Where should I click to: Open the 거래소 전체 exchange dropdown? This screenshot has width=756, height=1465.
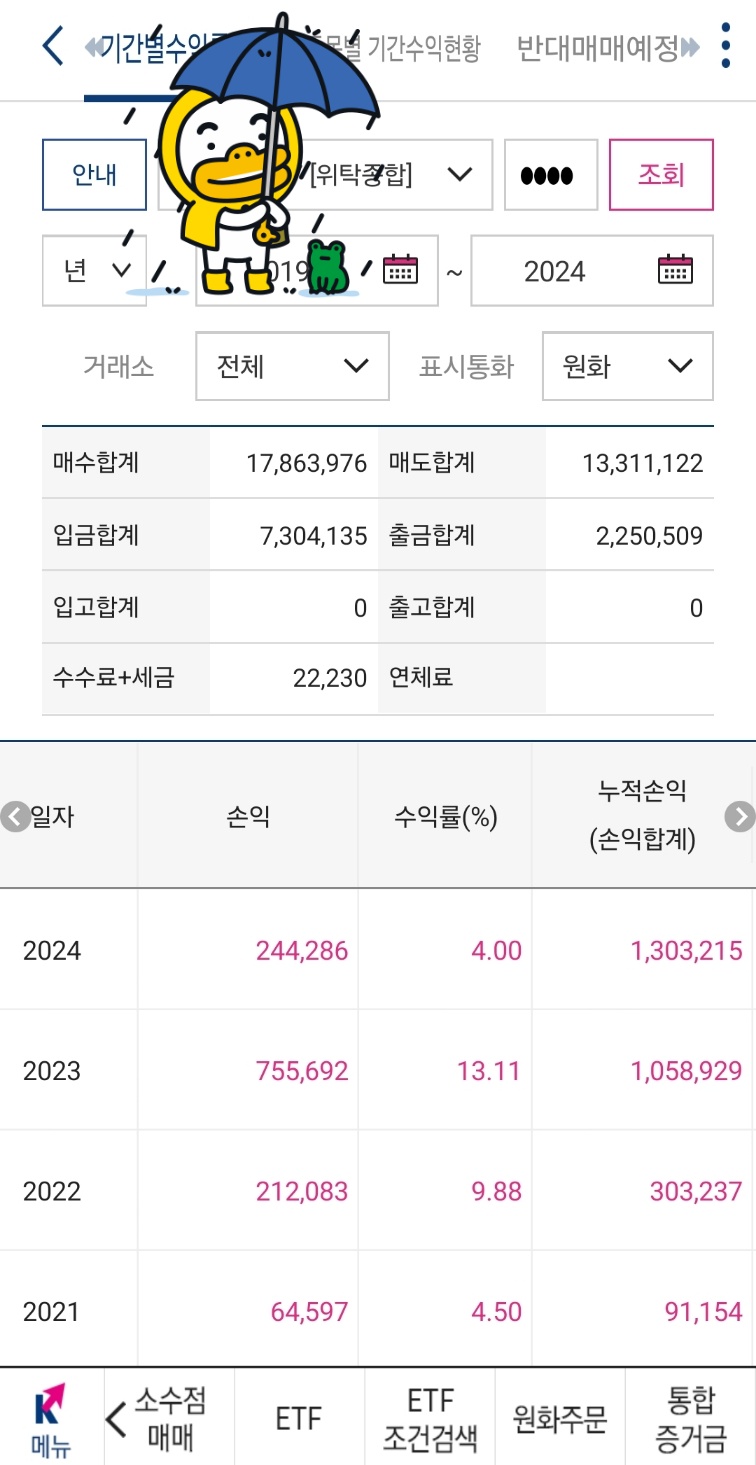(x=291, y=366)
